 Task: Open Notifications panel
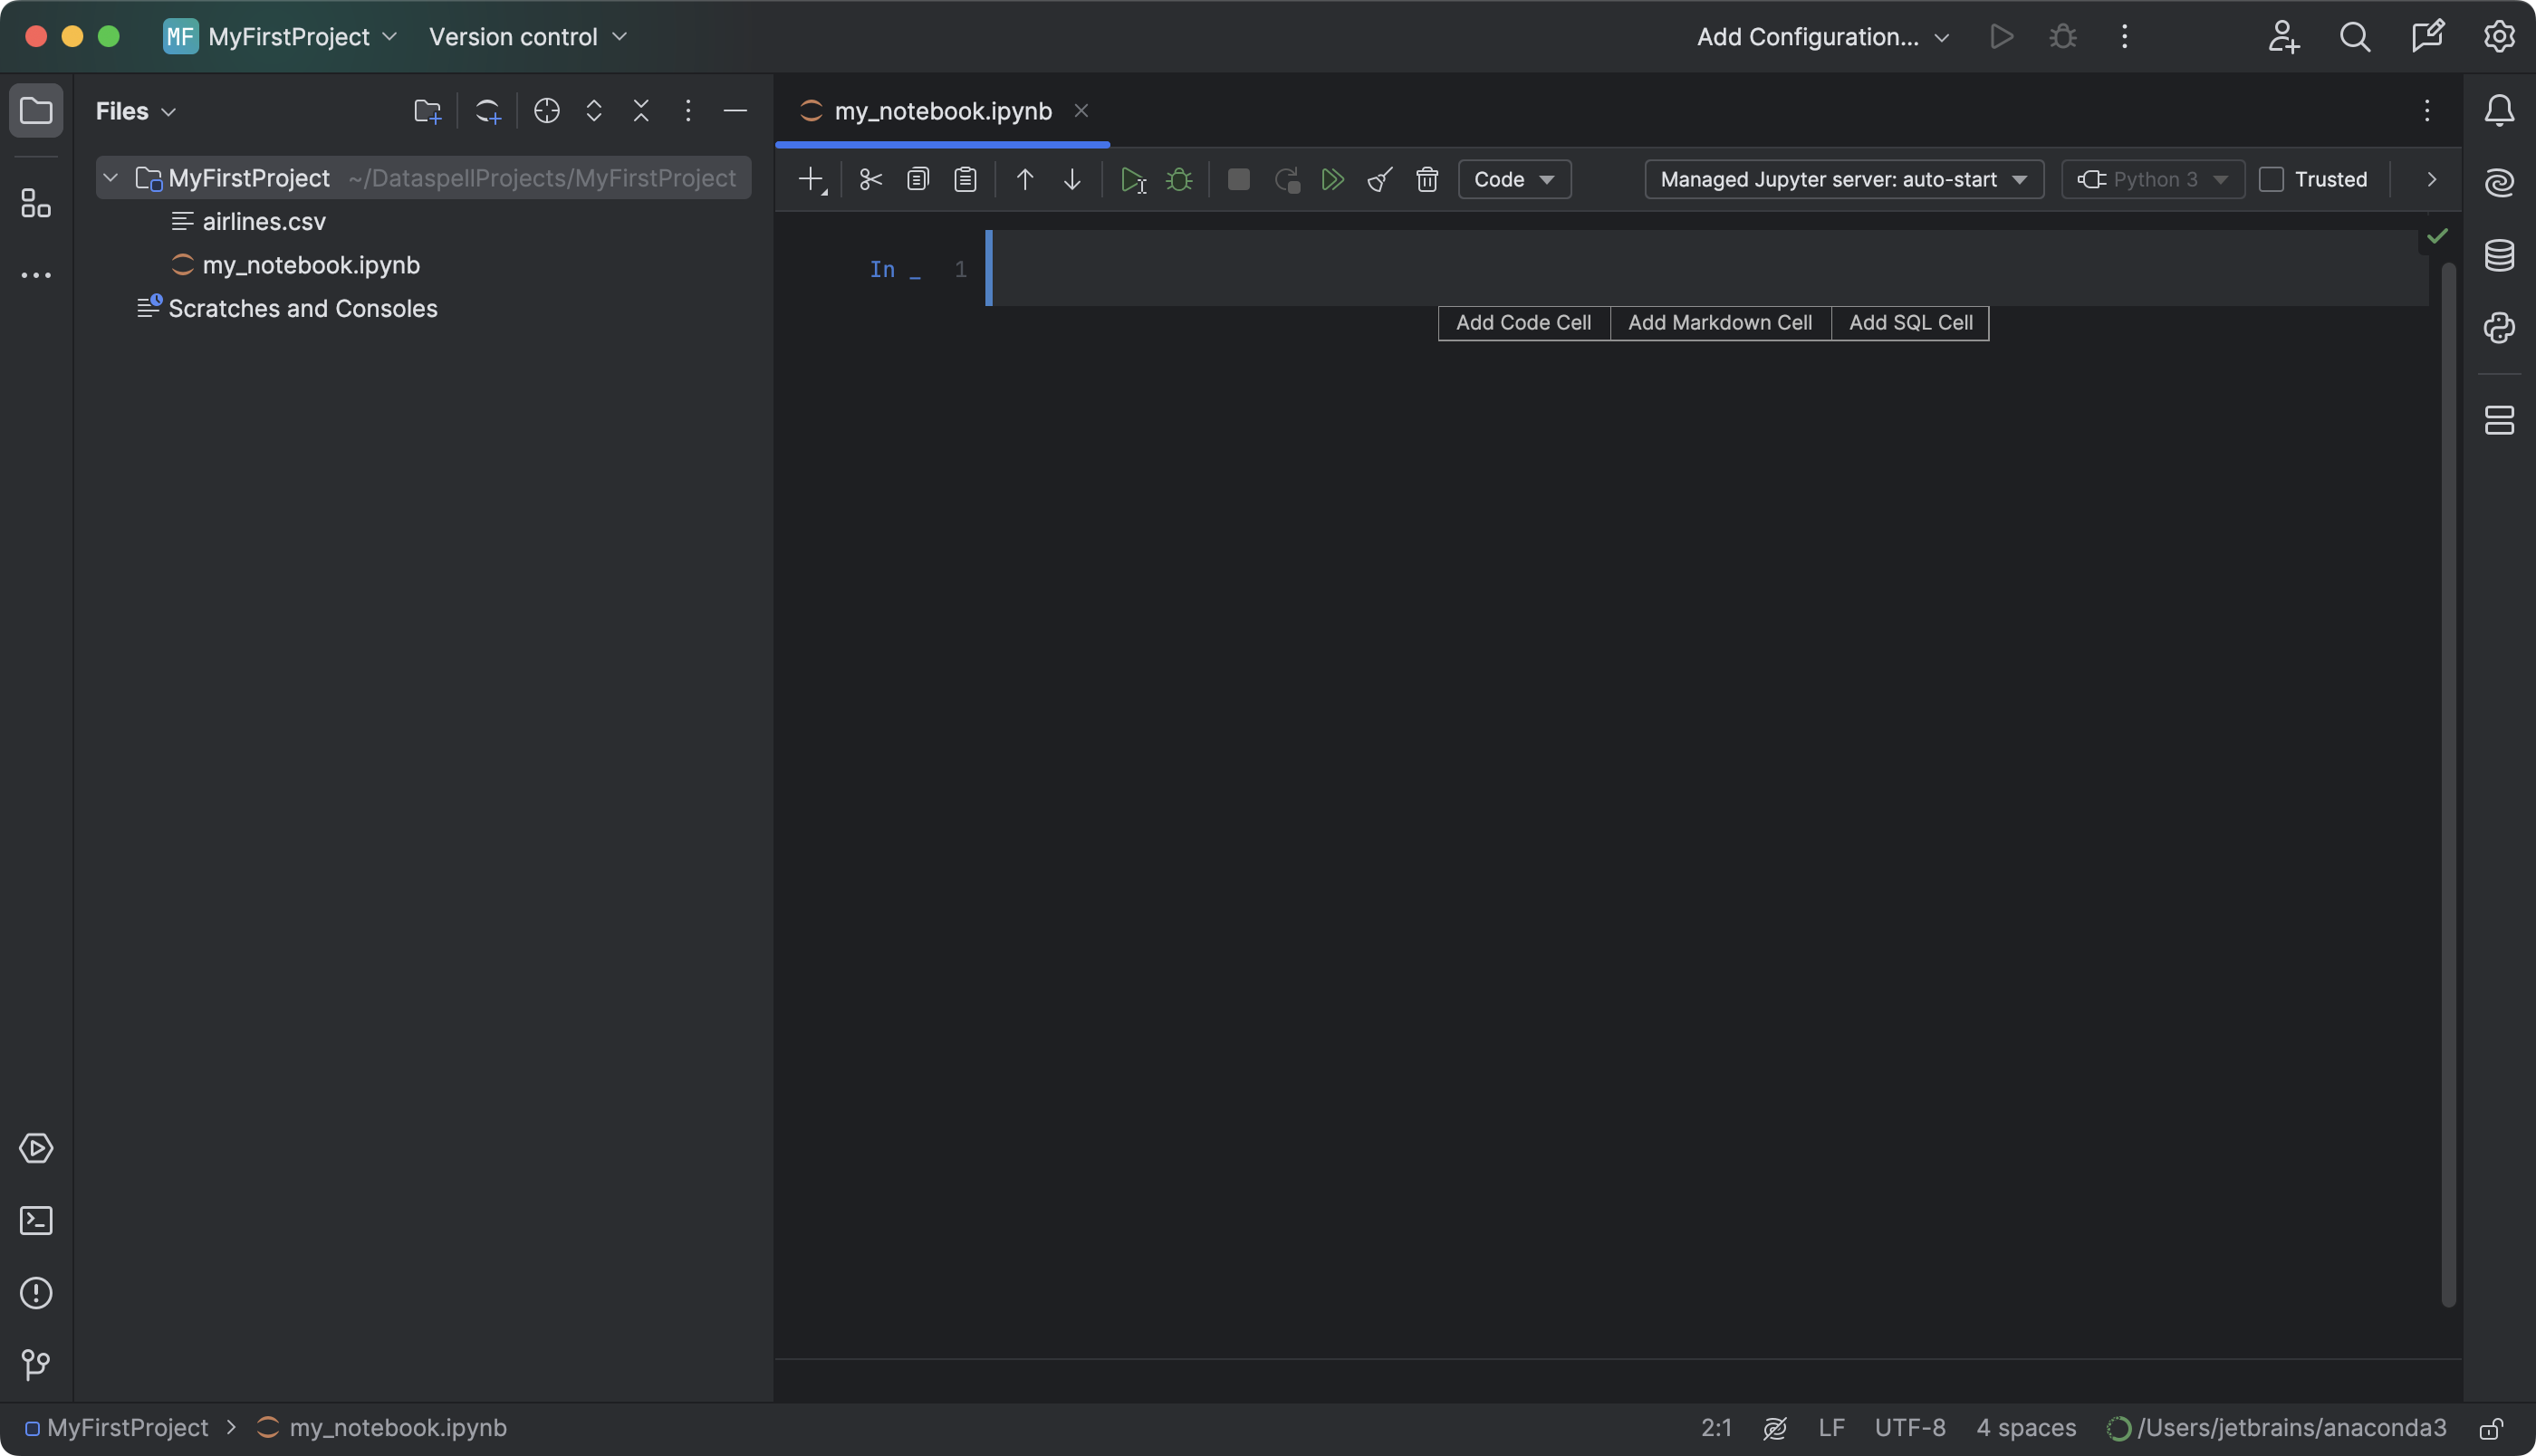tap(2499, 110)
